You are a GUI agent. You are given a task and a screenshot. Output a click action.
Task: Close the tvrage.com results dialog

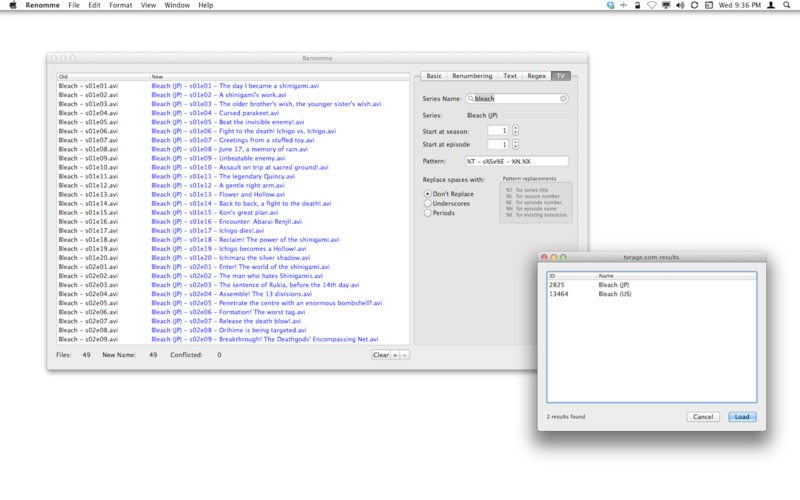544,257
